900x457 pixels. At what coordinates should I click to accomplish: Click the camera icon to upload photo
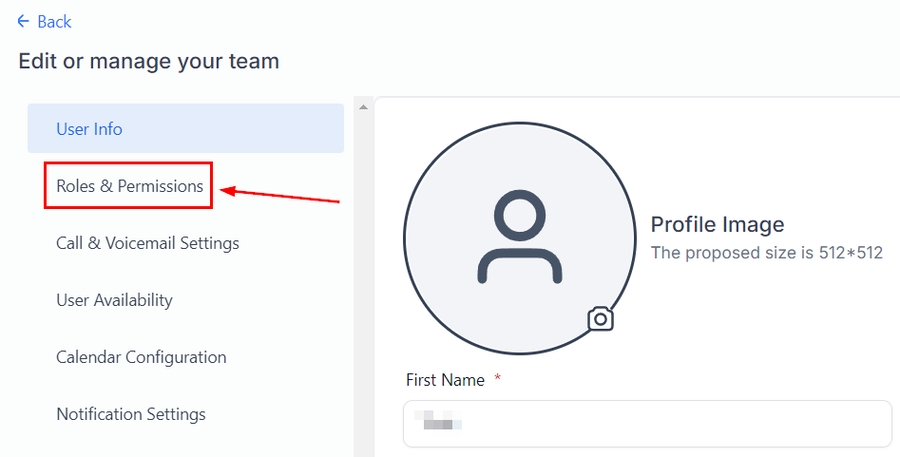point(600,319)
